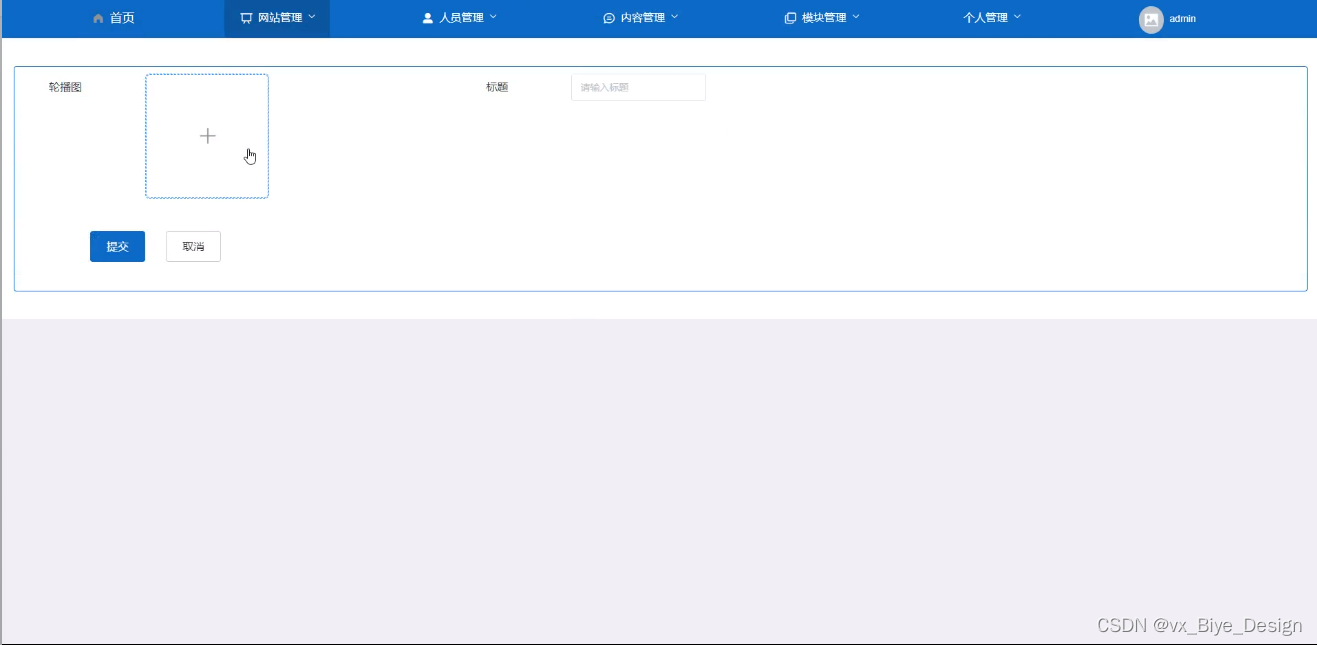Submit the form with 提交 button
This screenshot has height=645, width=1317.
(117, 247)
